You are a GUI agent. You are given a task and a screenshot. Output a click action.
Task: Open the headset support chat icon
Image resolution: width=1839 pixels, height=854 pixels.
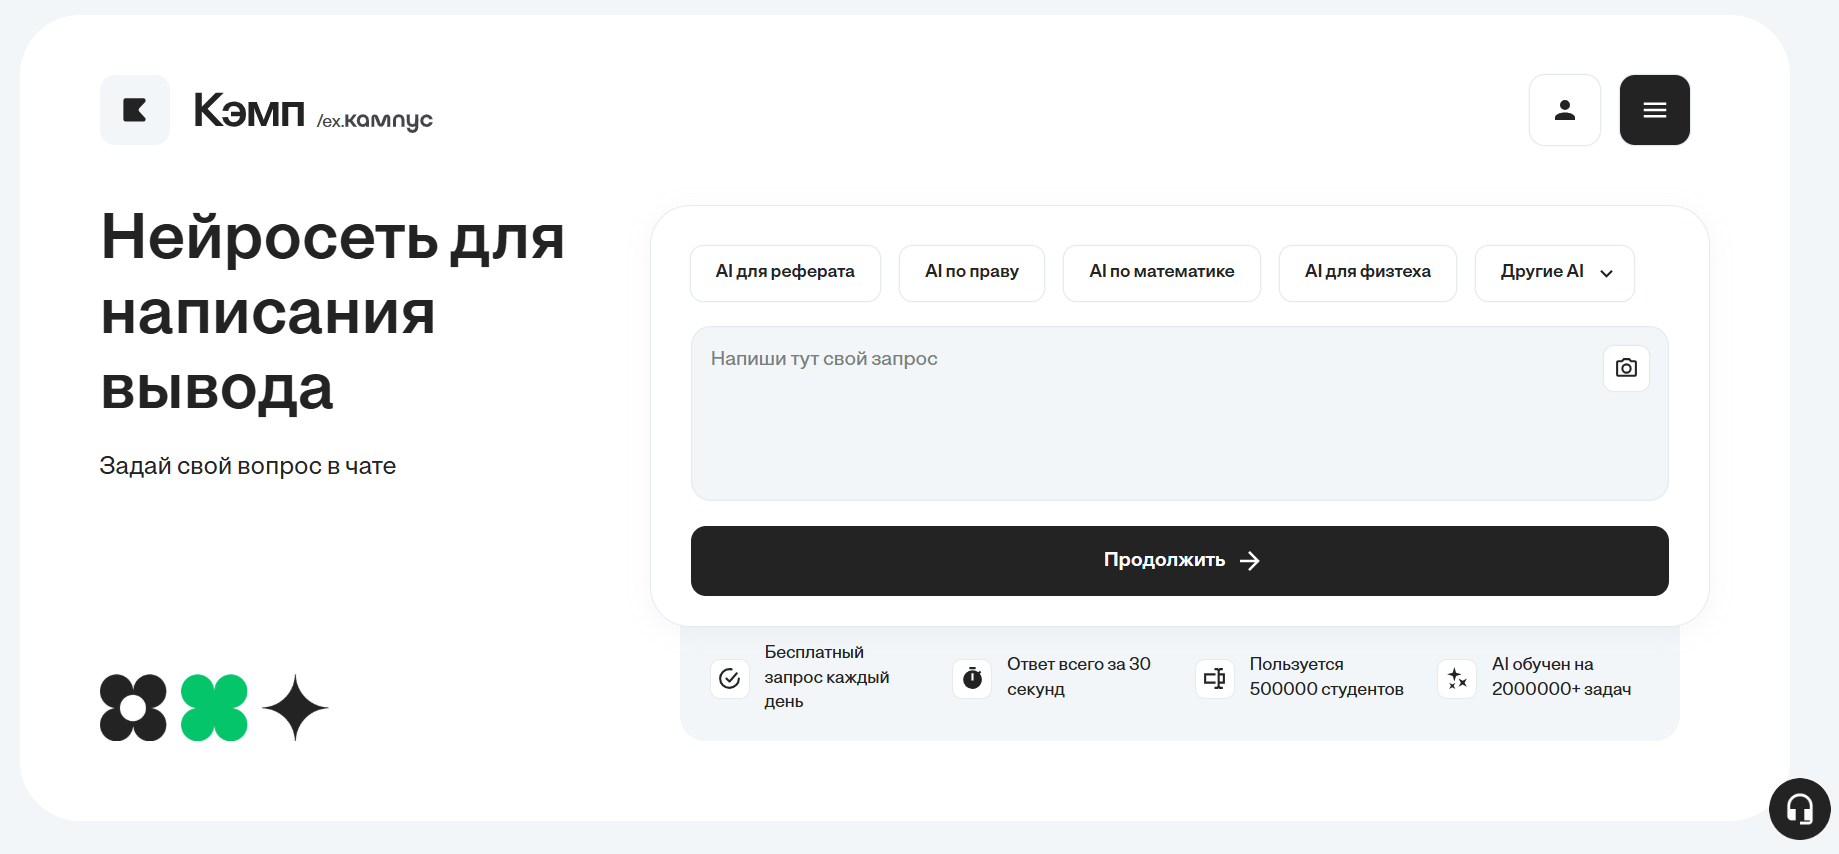point(1799,808)
